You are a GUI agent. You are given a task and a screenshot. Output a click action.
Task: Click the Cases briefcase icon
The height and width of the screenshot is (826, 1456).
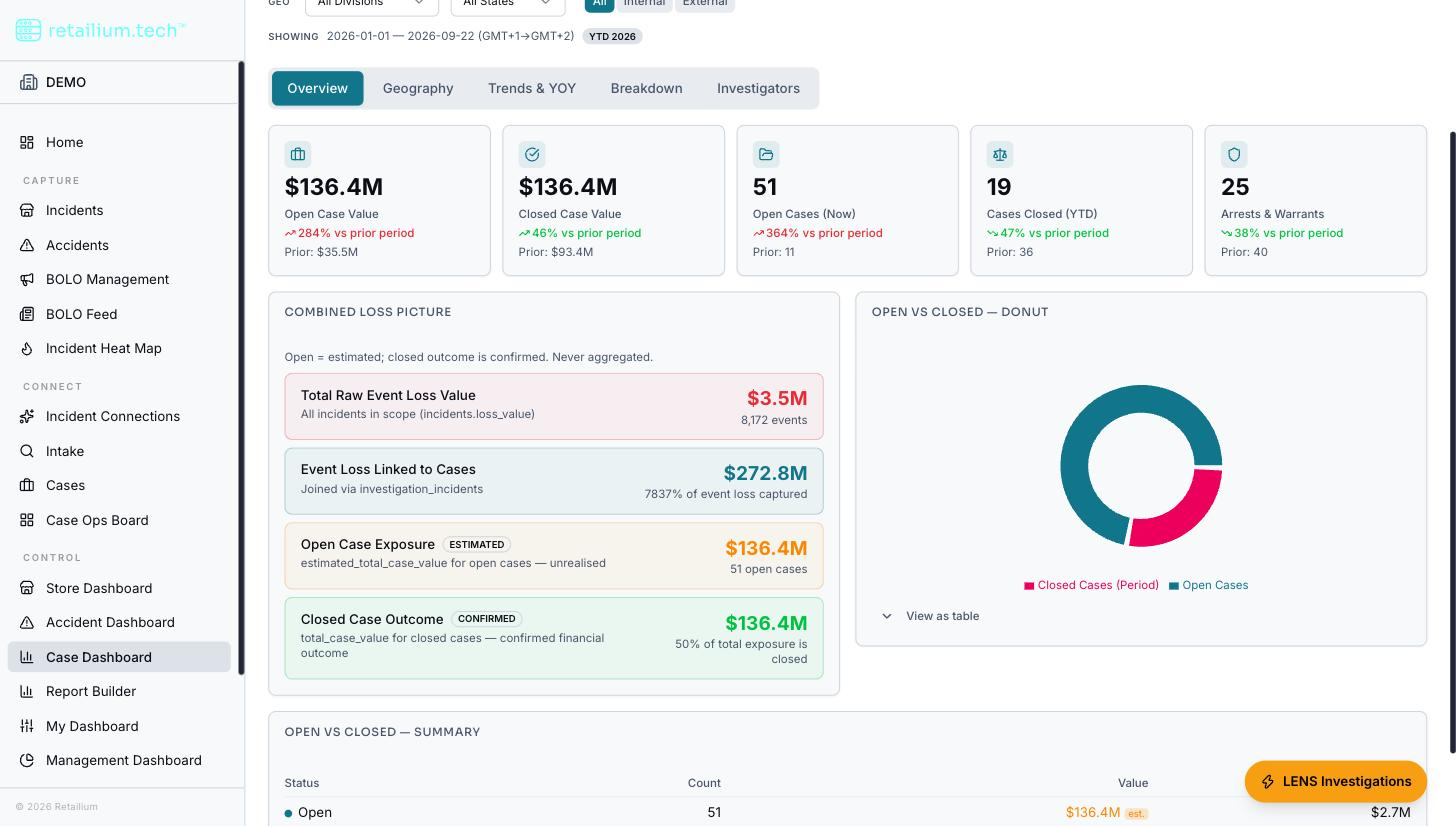coord(27,485)
